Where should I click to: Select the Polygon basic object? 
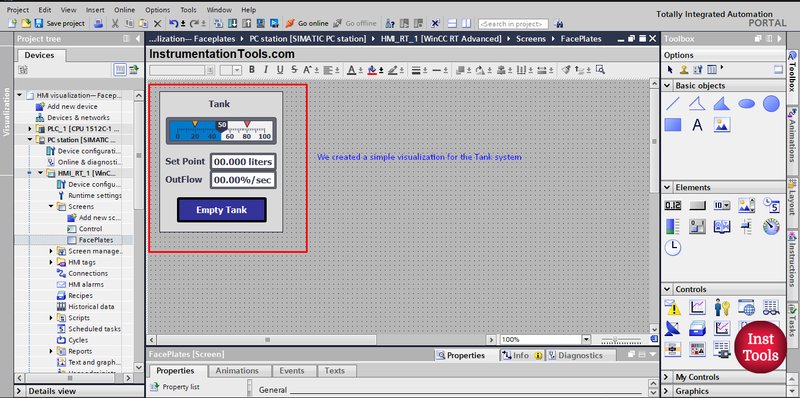pos(721,104)
